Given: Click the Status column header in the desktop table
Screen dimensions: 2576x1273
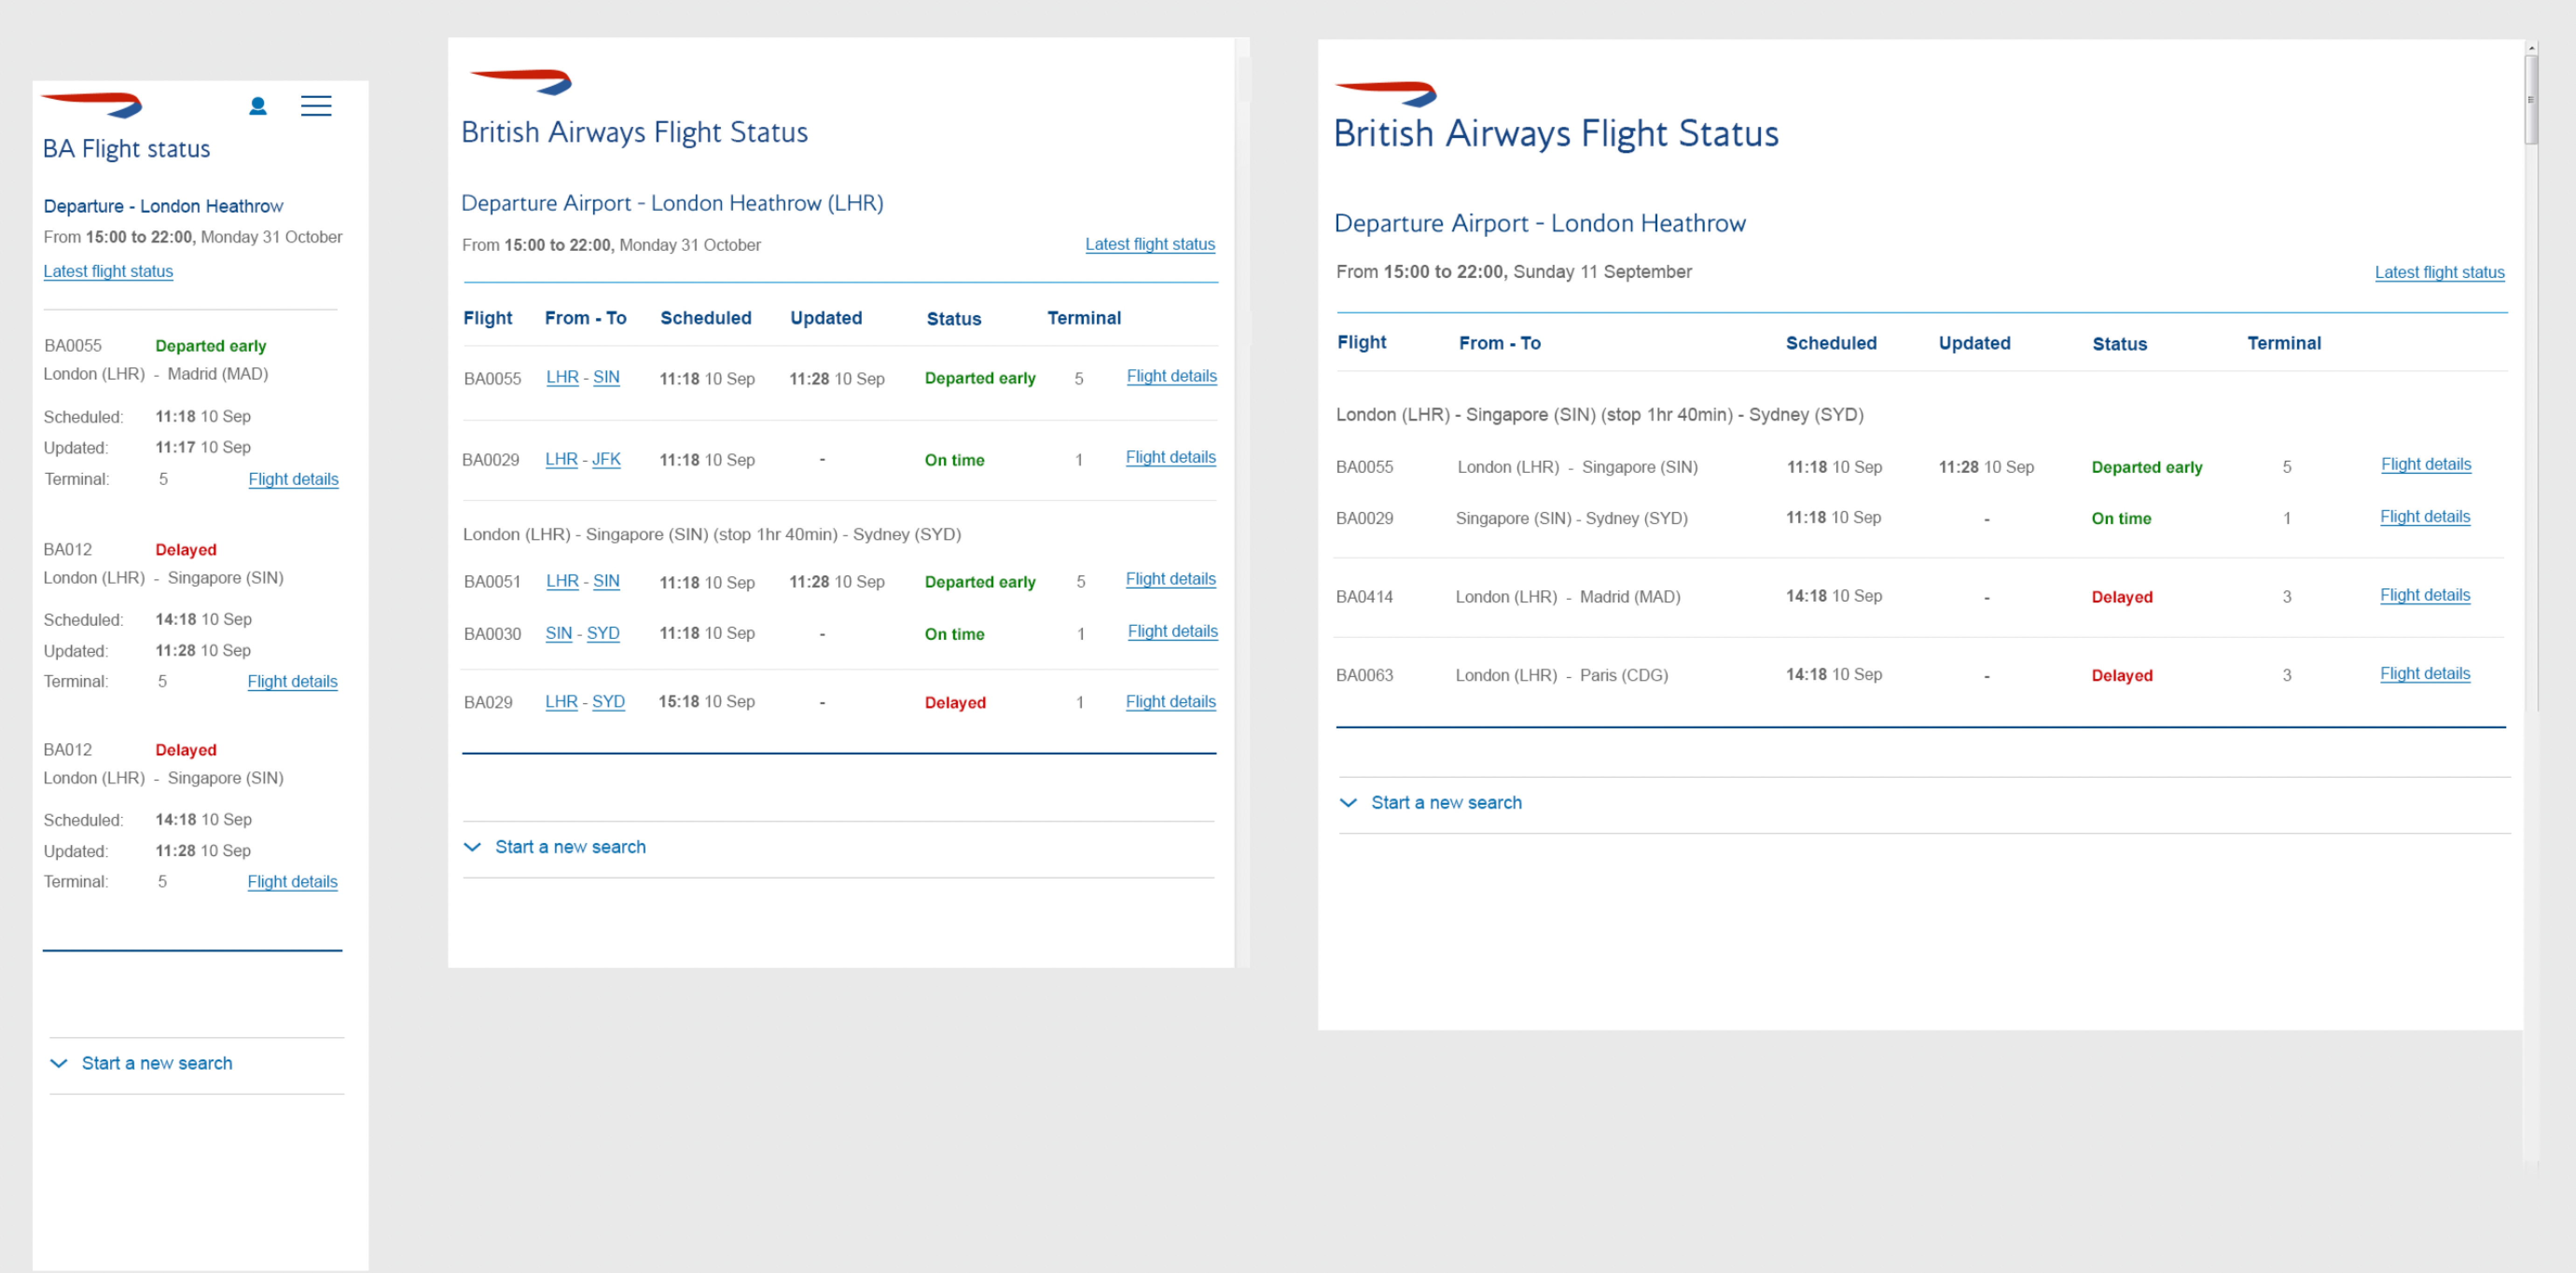Looking at the screenshot, I should click(2119, 344).
